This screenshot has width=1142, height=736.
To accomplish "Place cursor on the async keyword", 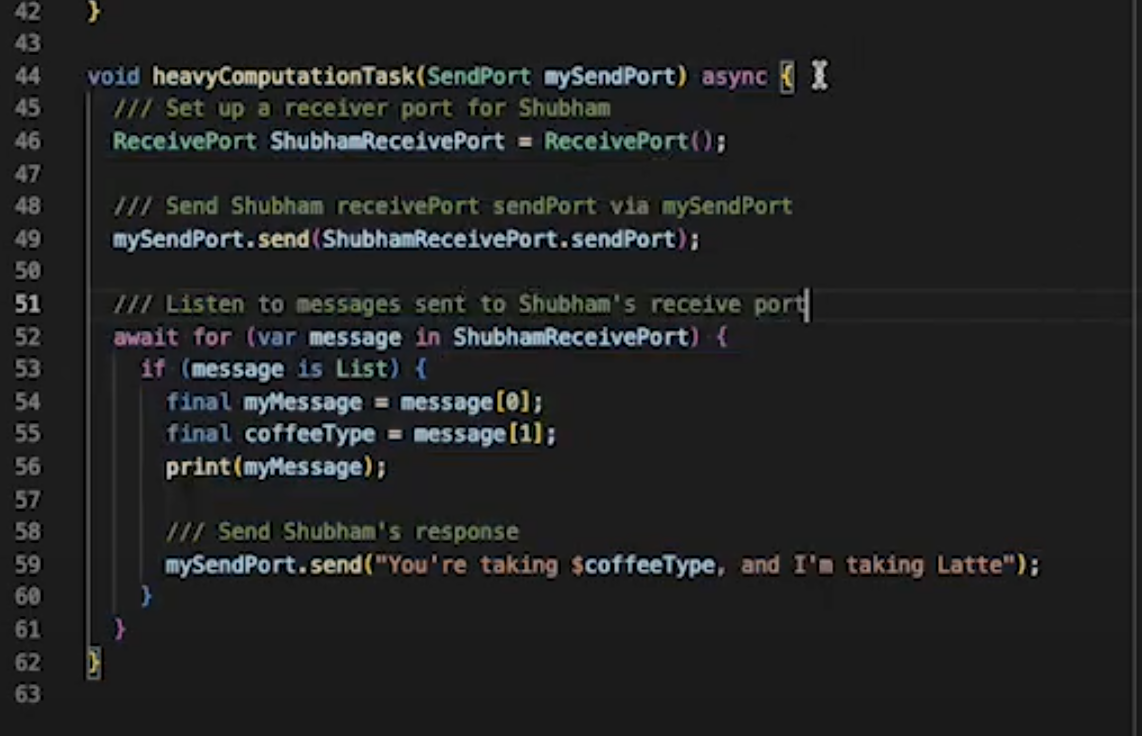I will coord(734,76).
